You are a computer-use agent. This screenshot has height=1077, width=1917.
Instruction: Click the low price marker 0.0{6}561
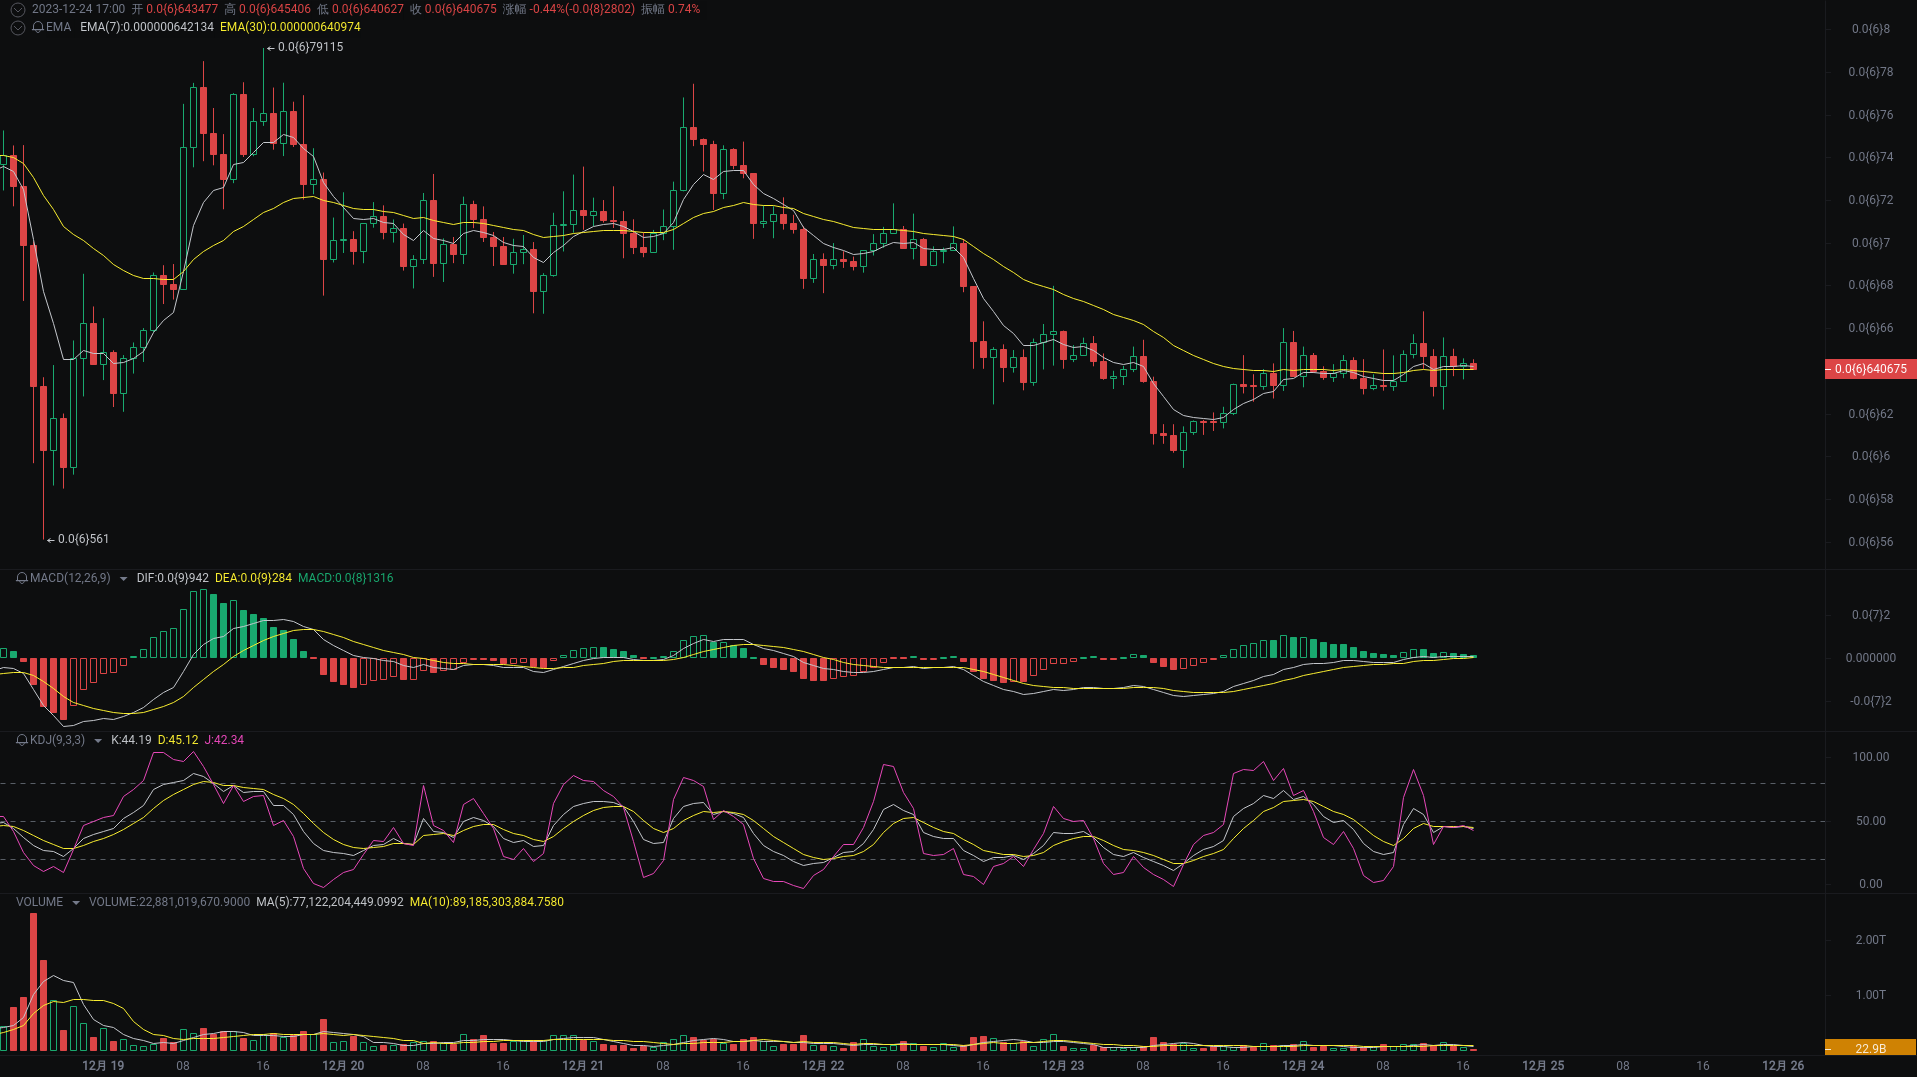point(83,539)
